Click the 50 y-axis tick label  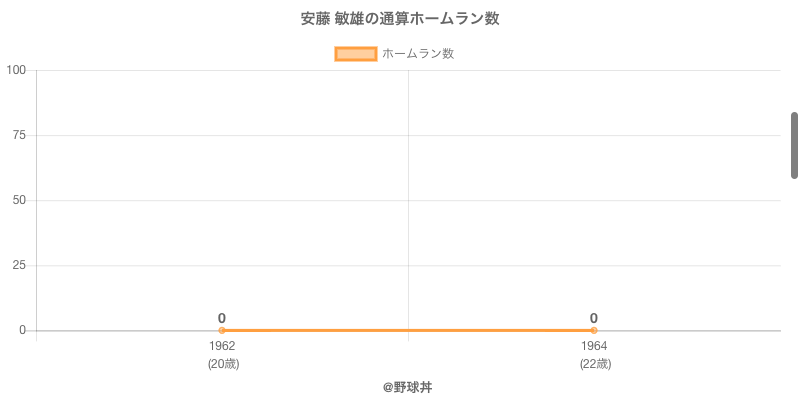click(19, 200)
